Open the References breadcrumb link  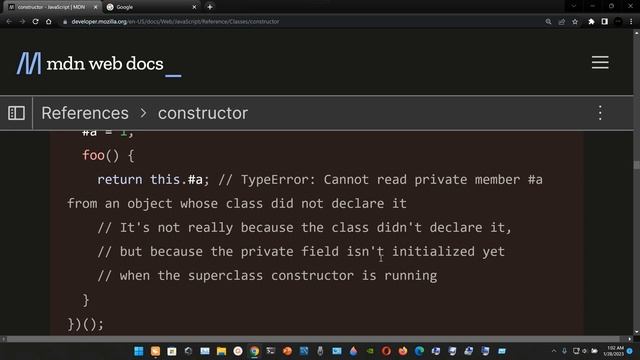click(85, 113)
